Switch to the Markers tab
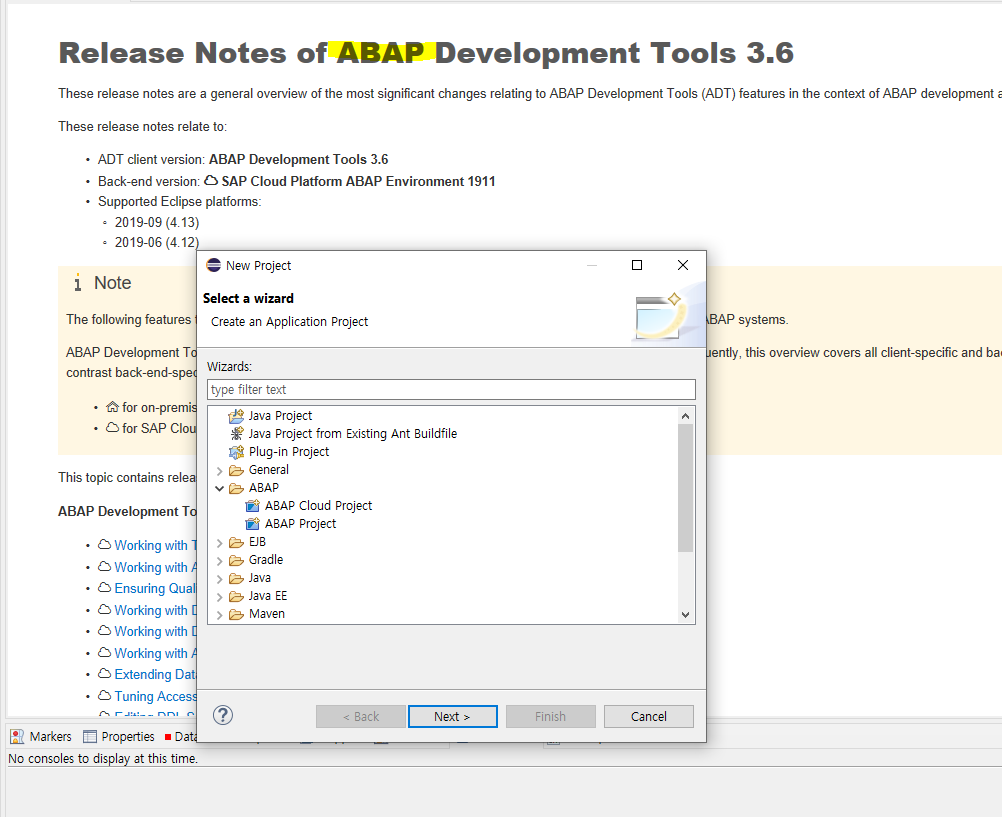Screen dimensions: 1002x817 [x=42, y=736]
